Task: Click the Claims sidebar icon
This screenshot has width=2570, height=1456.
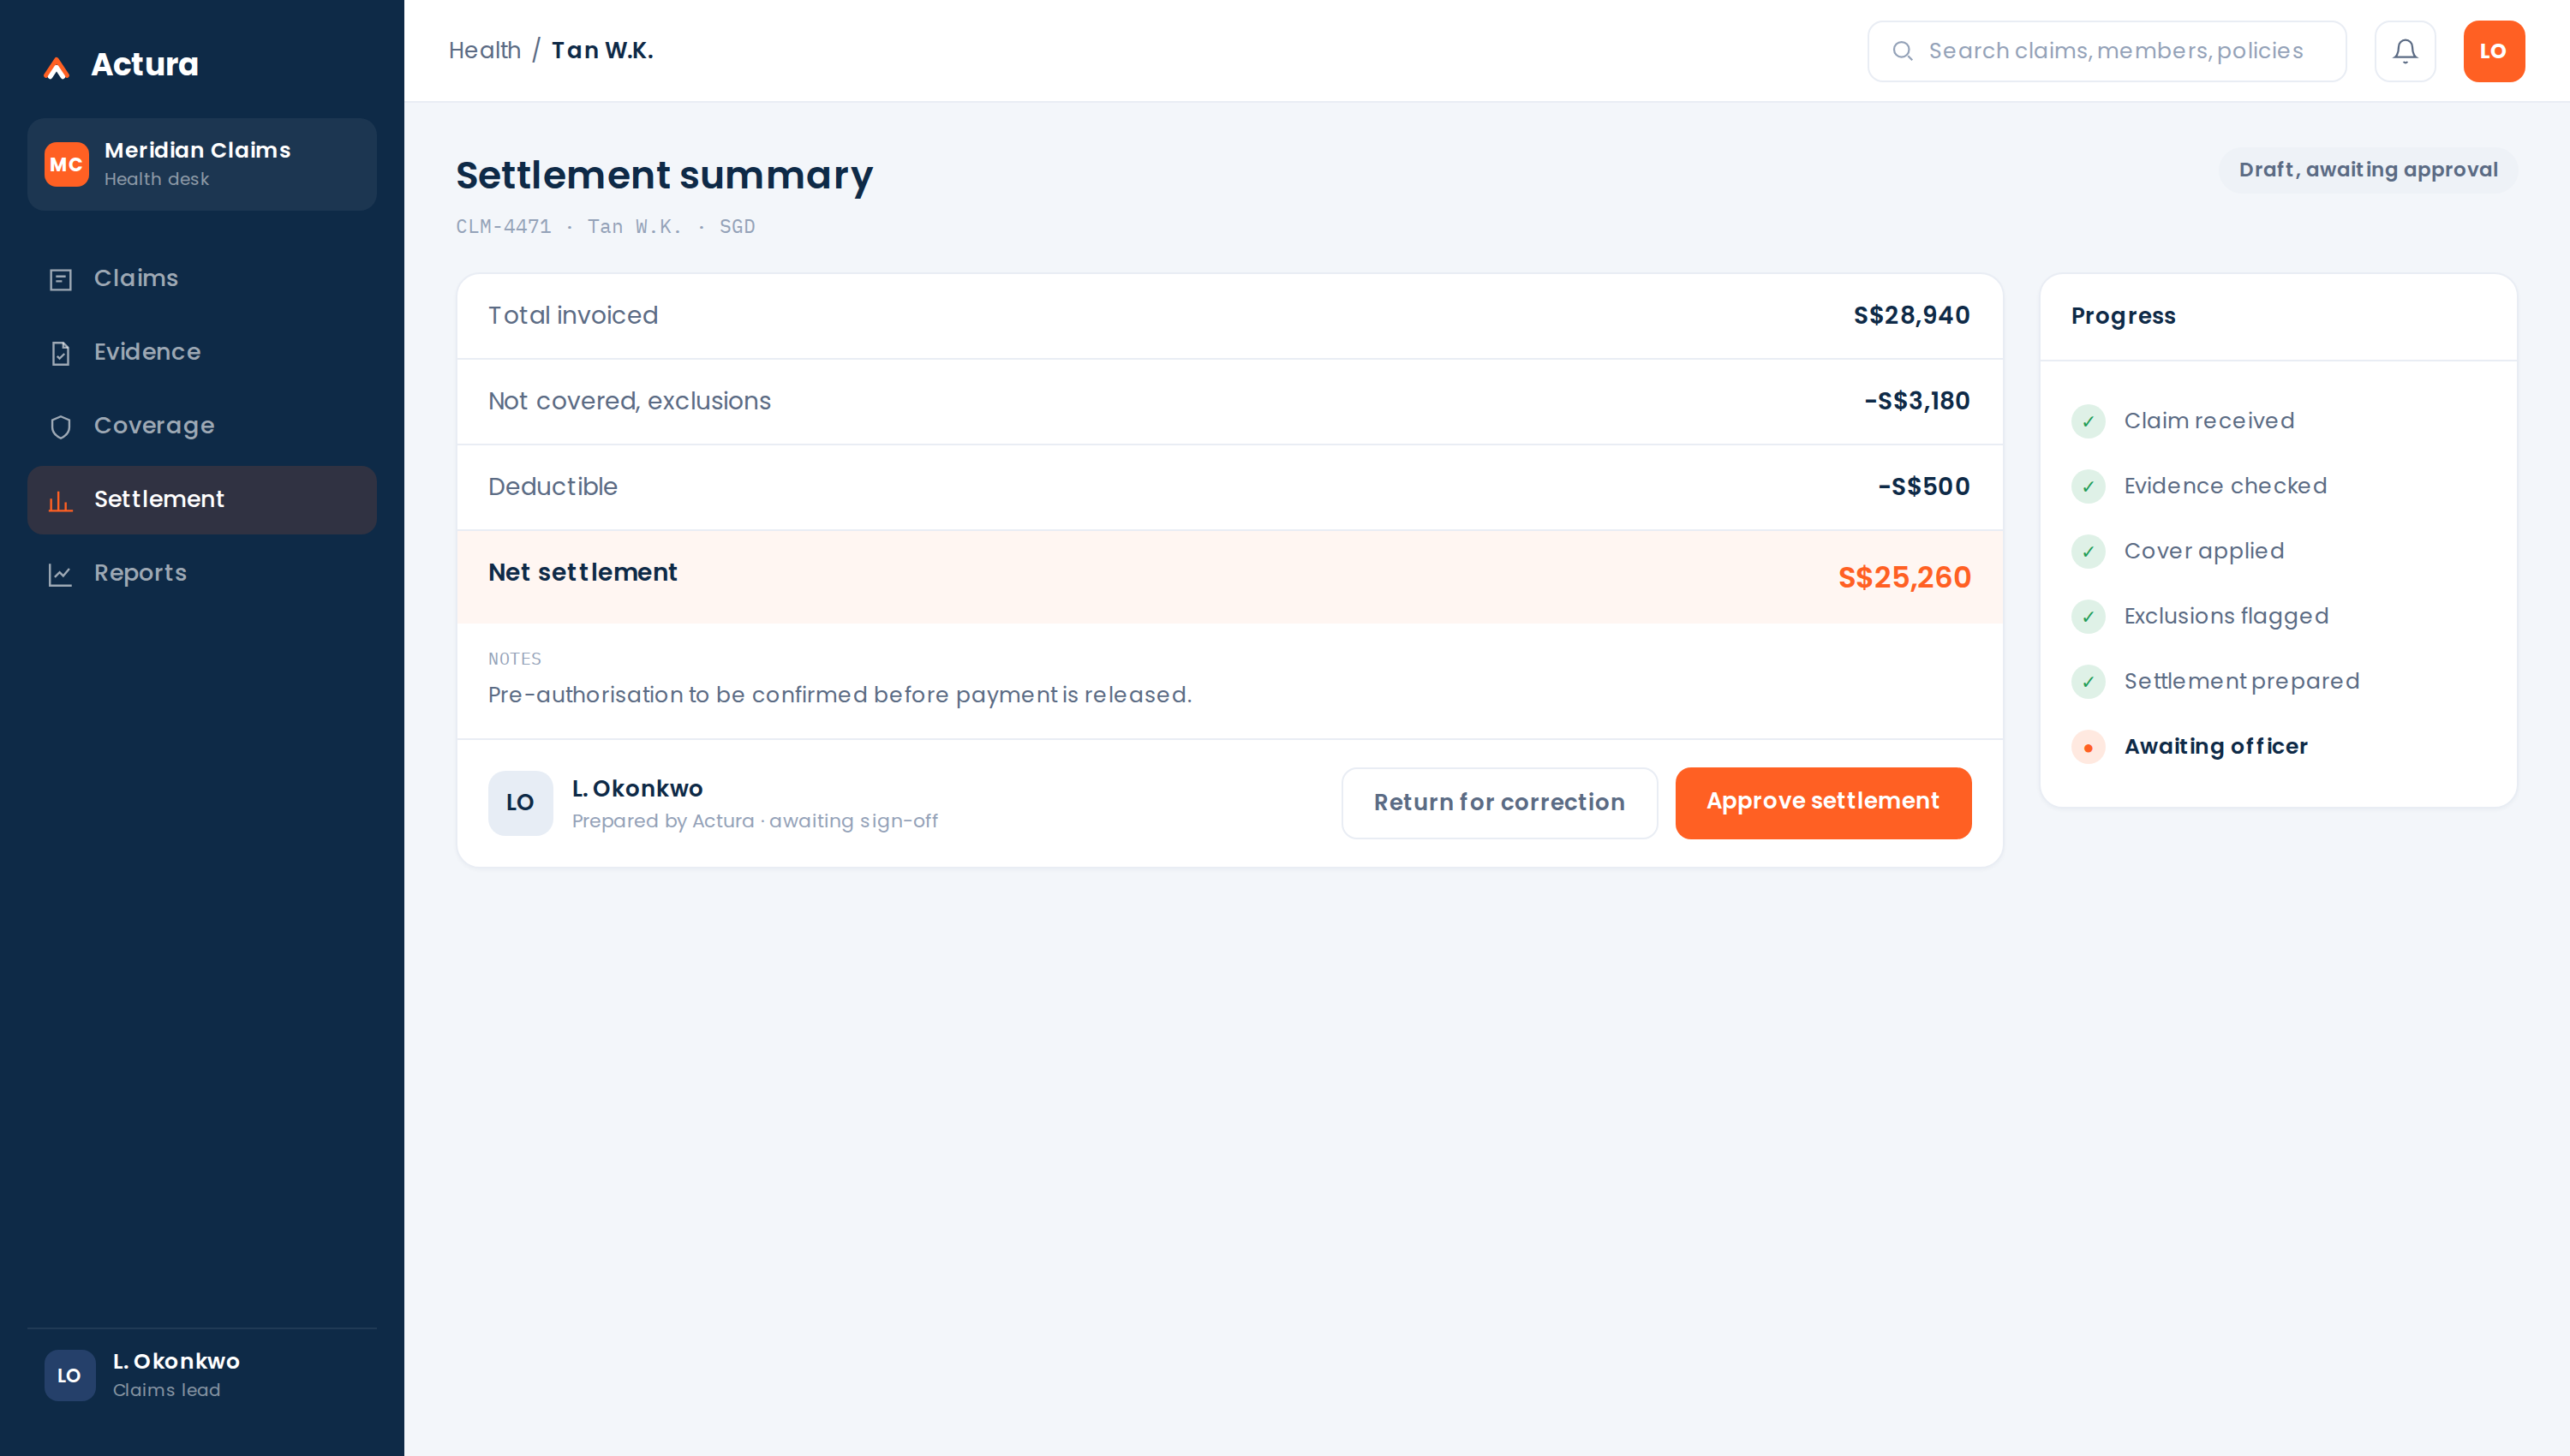Action: [x=61, y=279]
